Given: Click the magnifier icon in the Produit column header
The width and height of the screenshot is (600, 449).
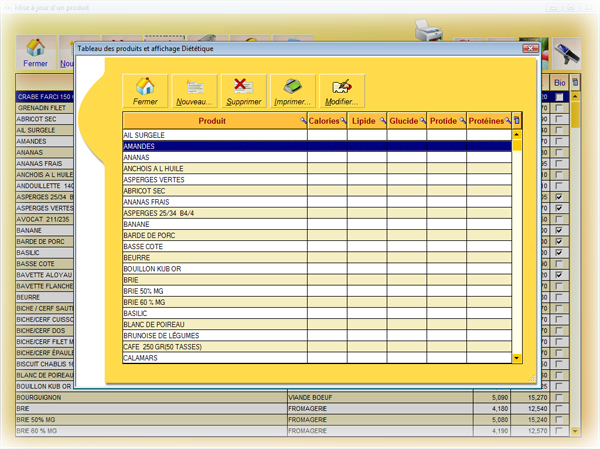Looking at the screenshot, I should pos(303,121).
